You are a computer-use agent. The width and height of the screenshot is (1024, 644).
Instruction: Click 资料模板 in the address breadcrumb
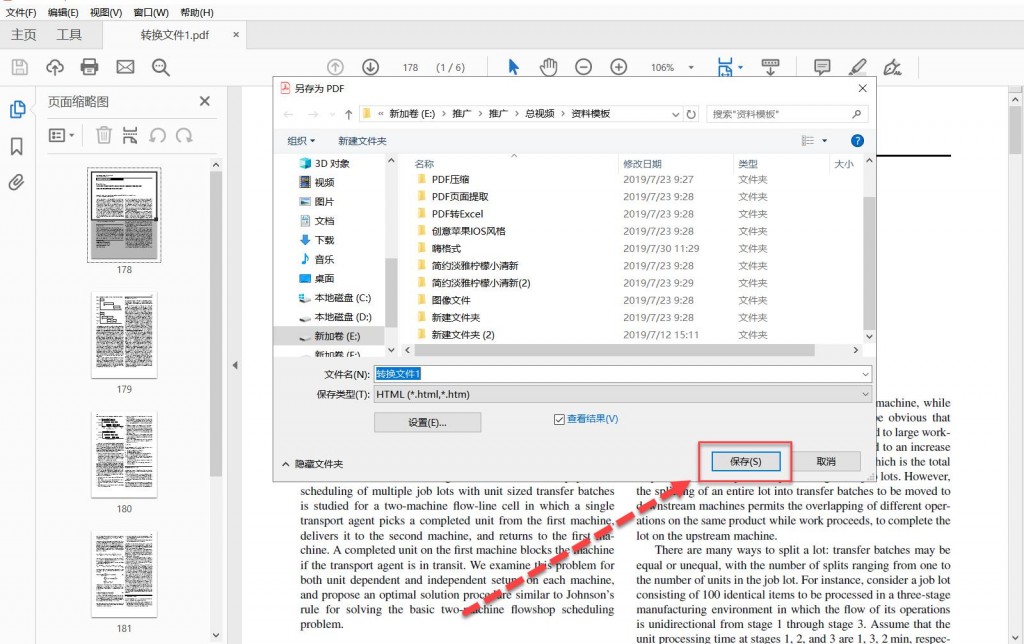pos(591,114)
